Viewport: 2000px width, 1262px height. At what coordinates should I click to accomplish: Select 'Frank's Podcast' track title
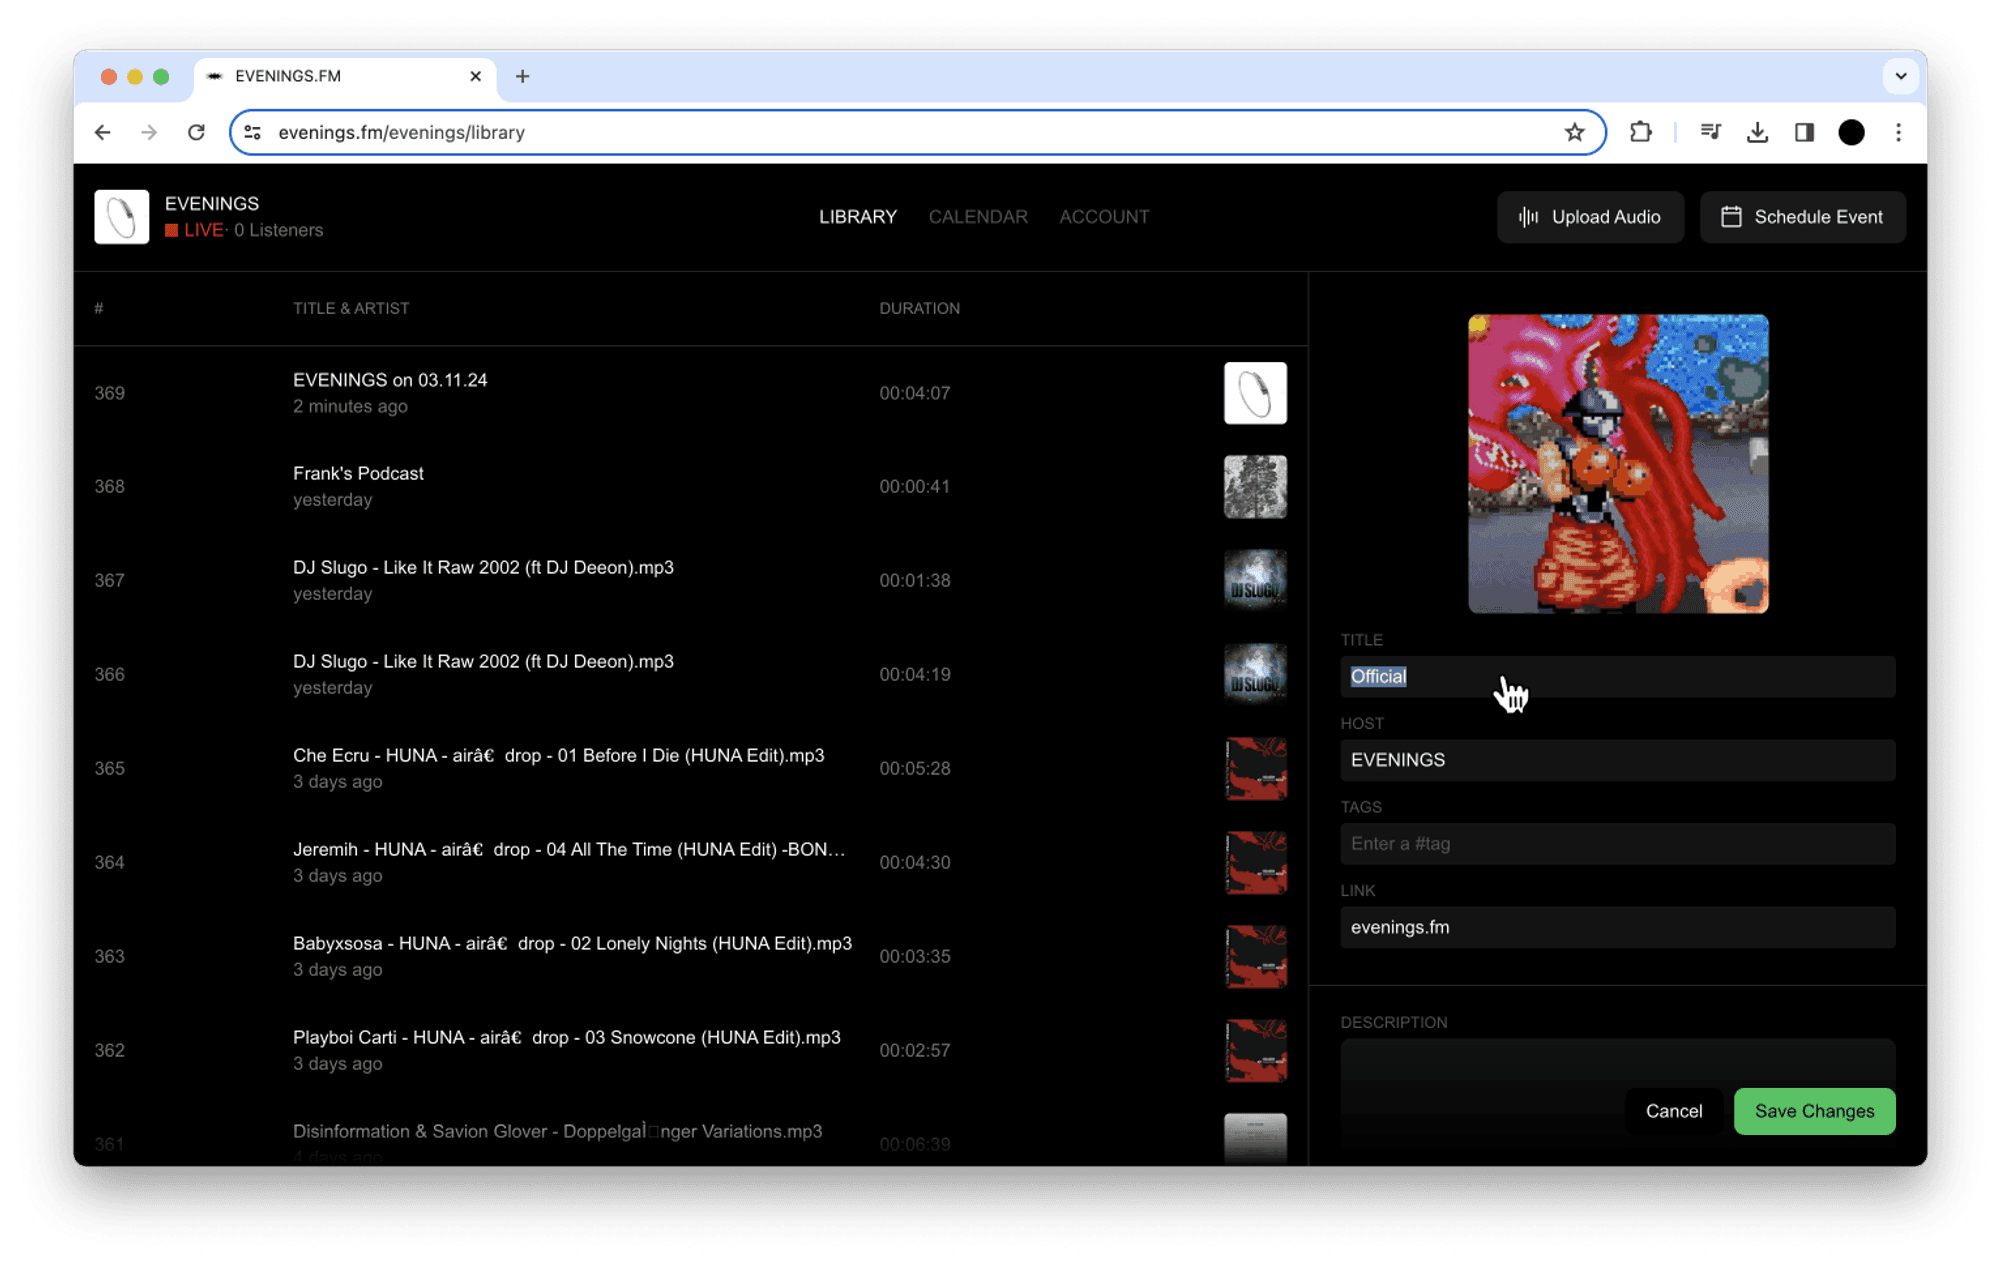tap(358, 473)
